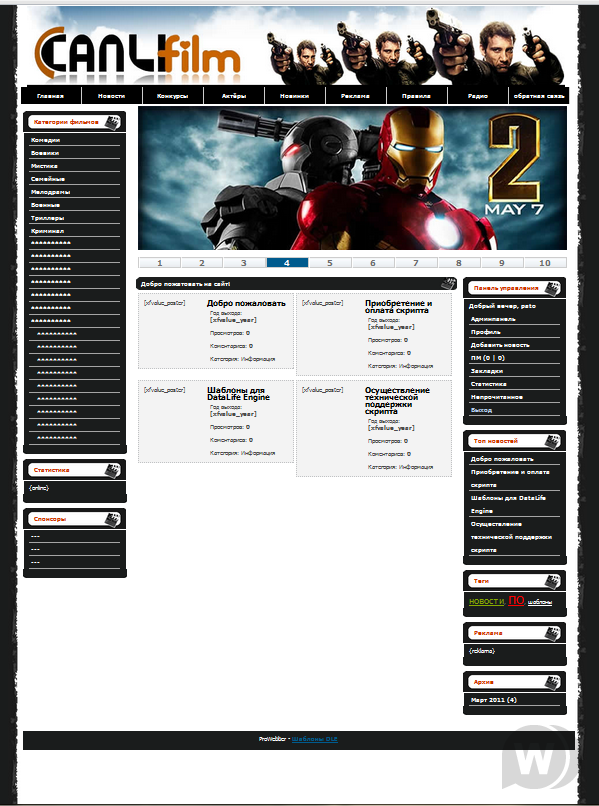Click the clapperboard icon in Архив header

(552, 682)
